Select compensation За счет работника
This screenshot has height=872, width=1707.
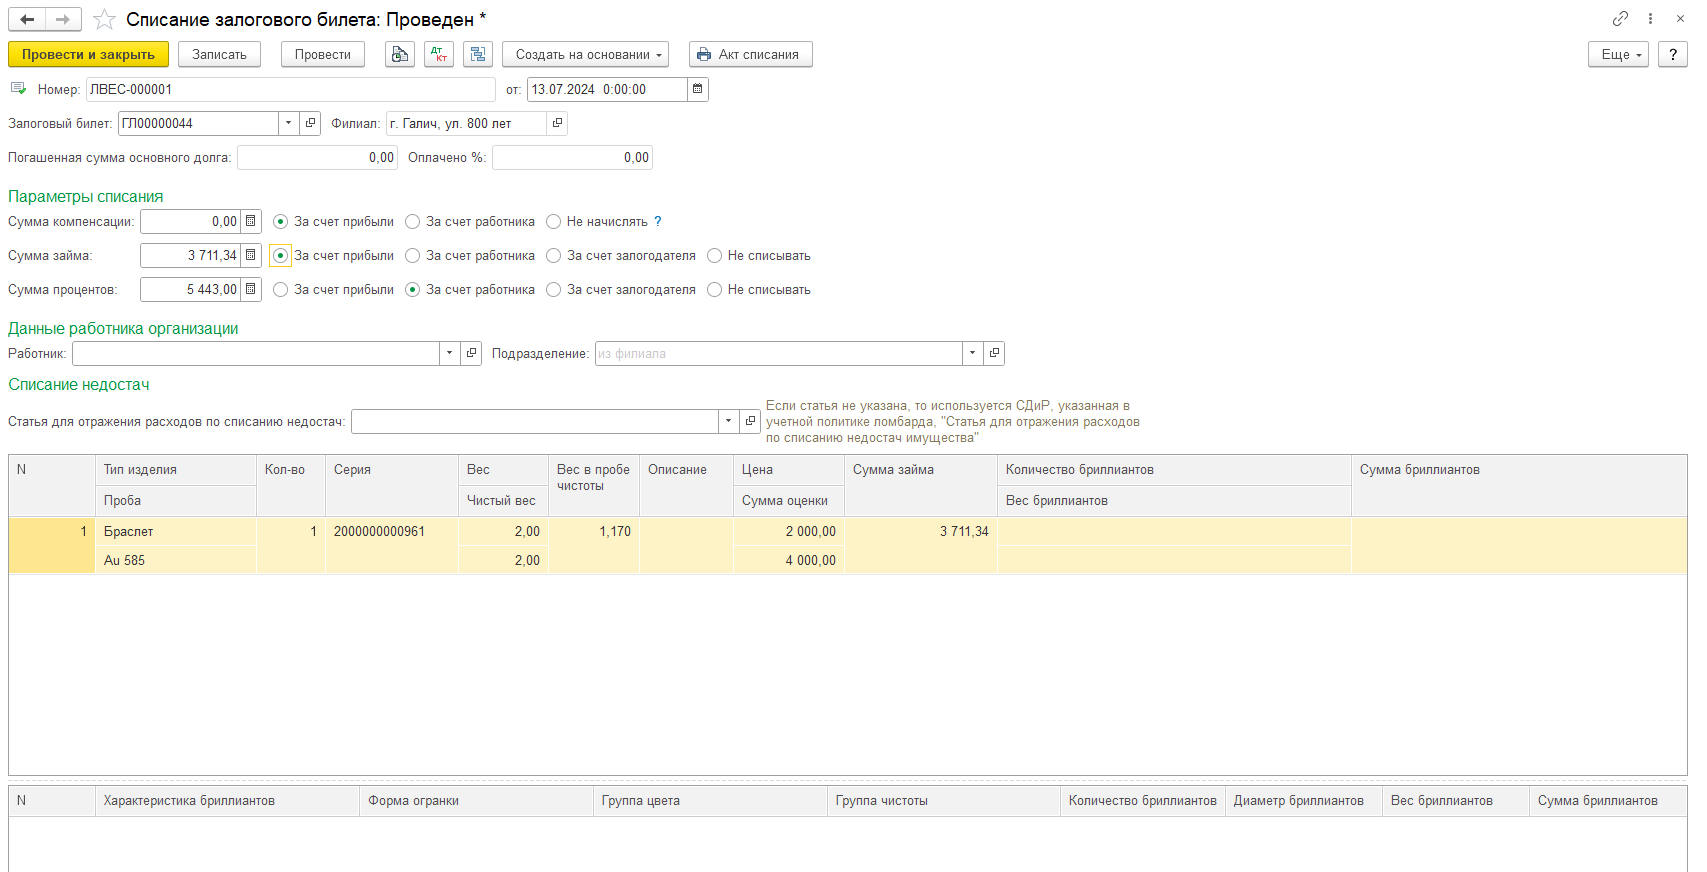point(412,221)
